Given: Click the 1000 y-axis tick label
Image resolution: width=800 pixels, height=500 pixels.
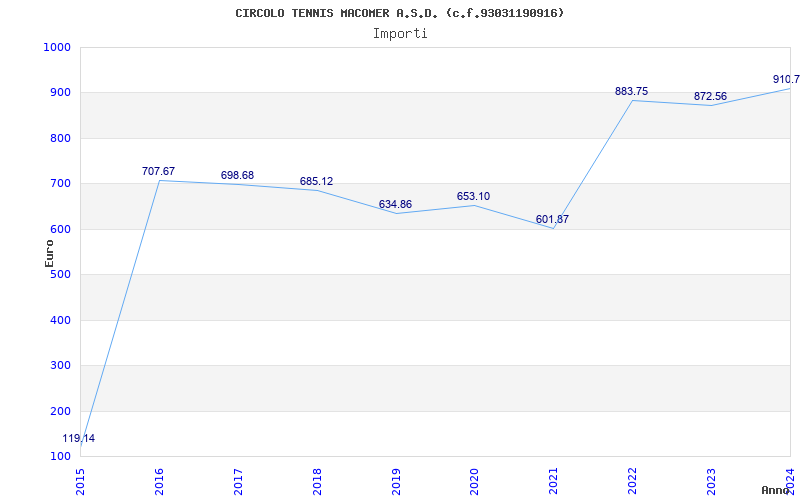Looking at the screenshot, I should 57,47.
